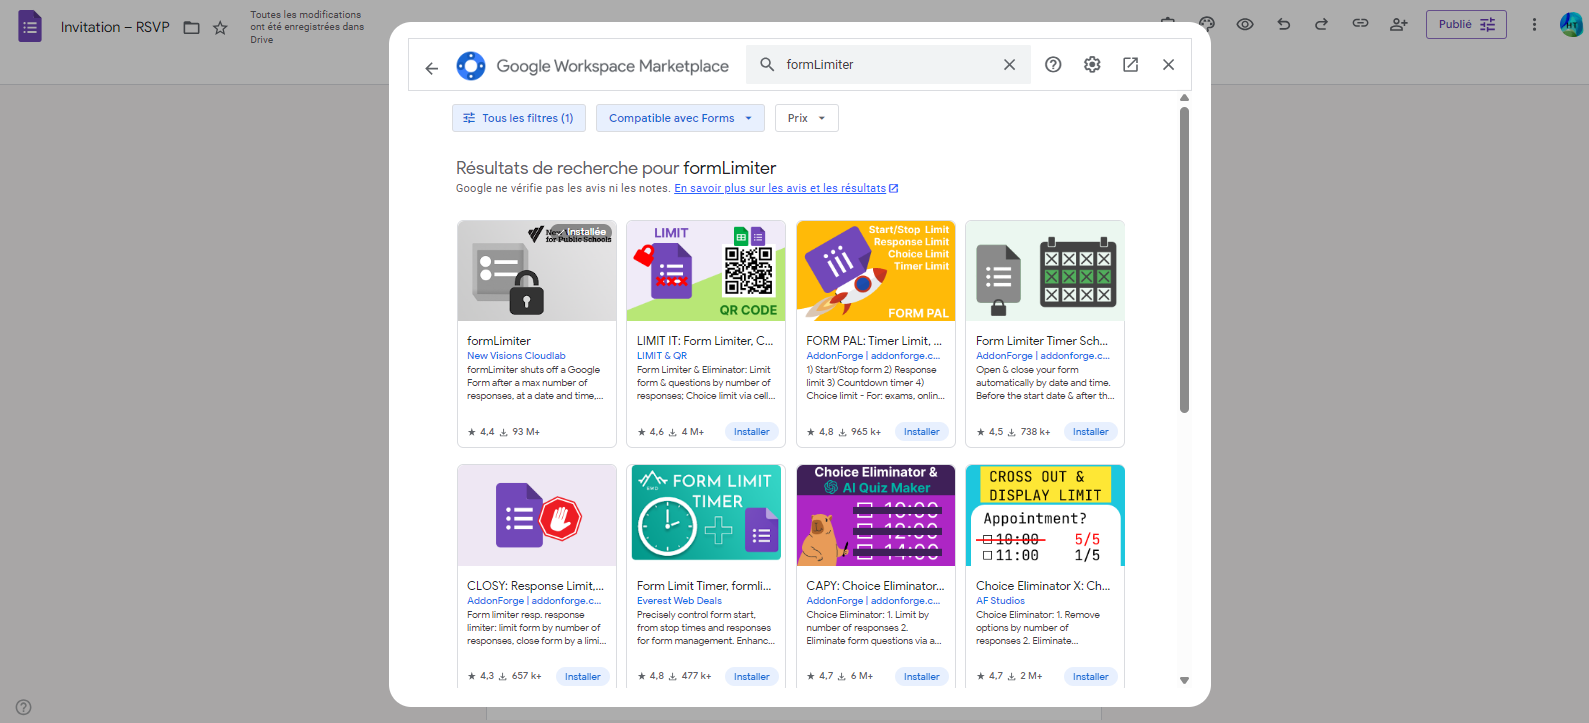Image resolution: width=1589 pixels, height=723 pixels.
Task: Redo the last change in Forms
Action: [x=1321, y=24]
